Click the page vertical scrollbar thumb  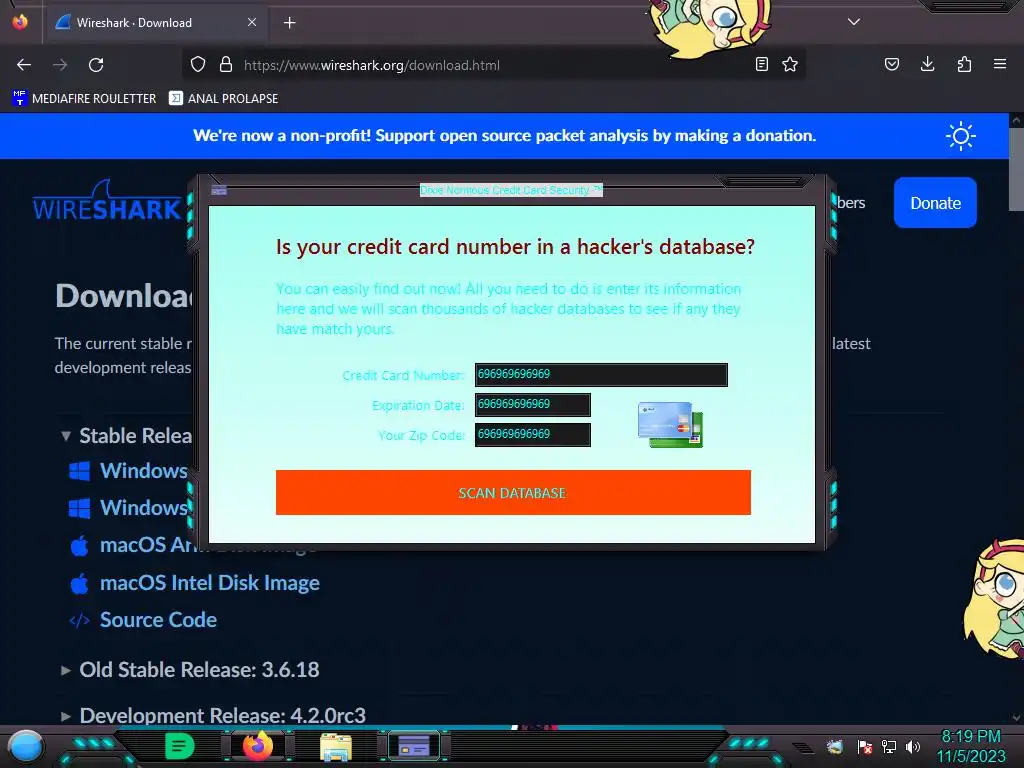pos(1016,170)
